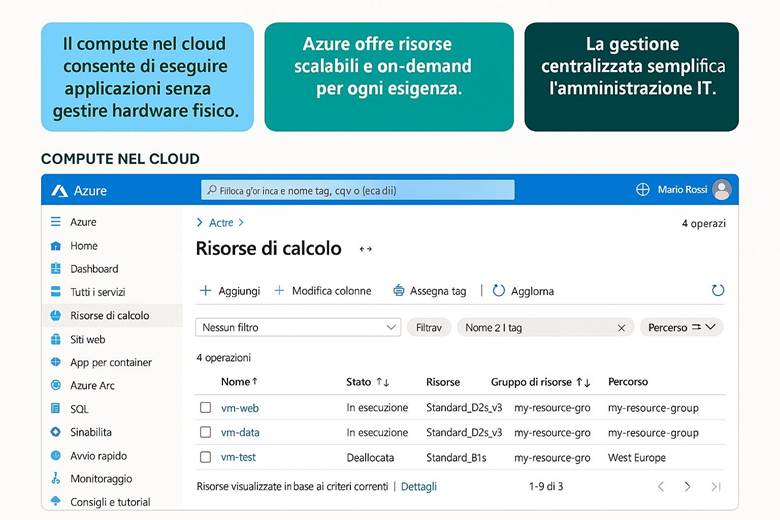Go to previous page arrow
This screenshot has height=520, width=780.
point(661,487)
